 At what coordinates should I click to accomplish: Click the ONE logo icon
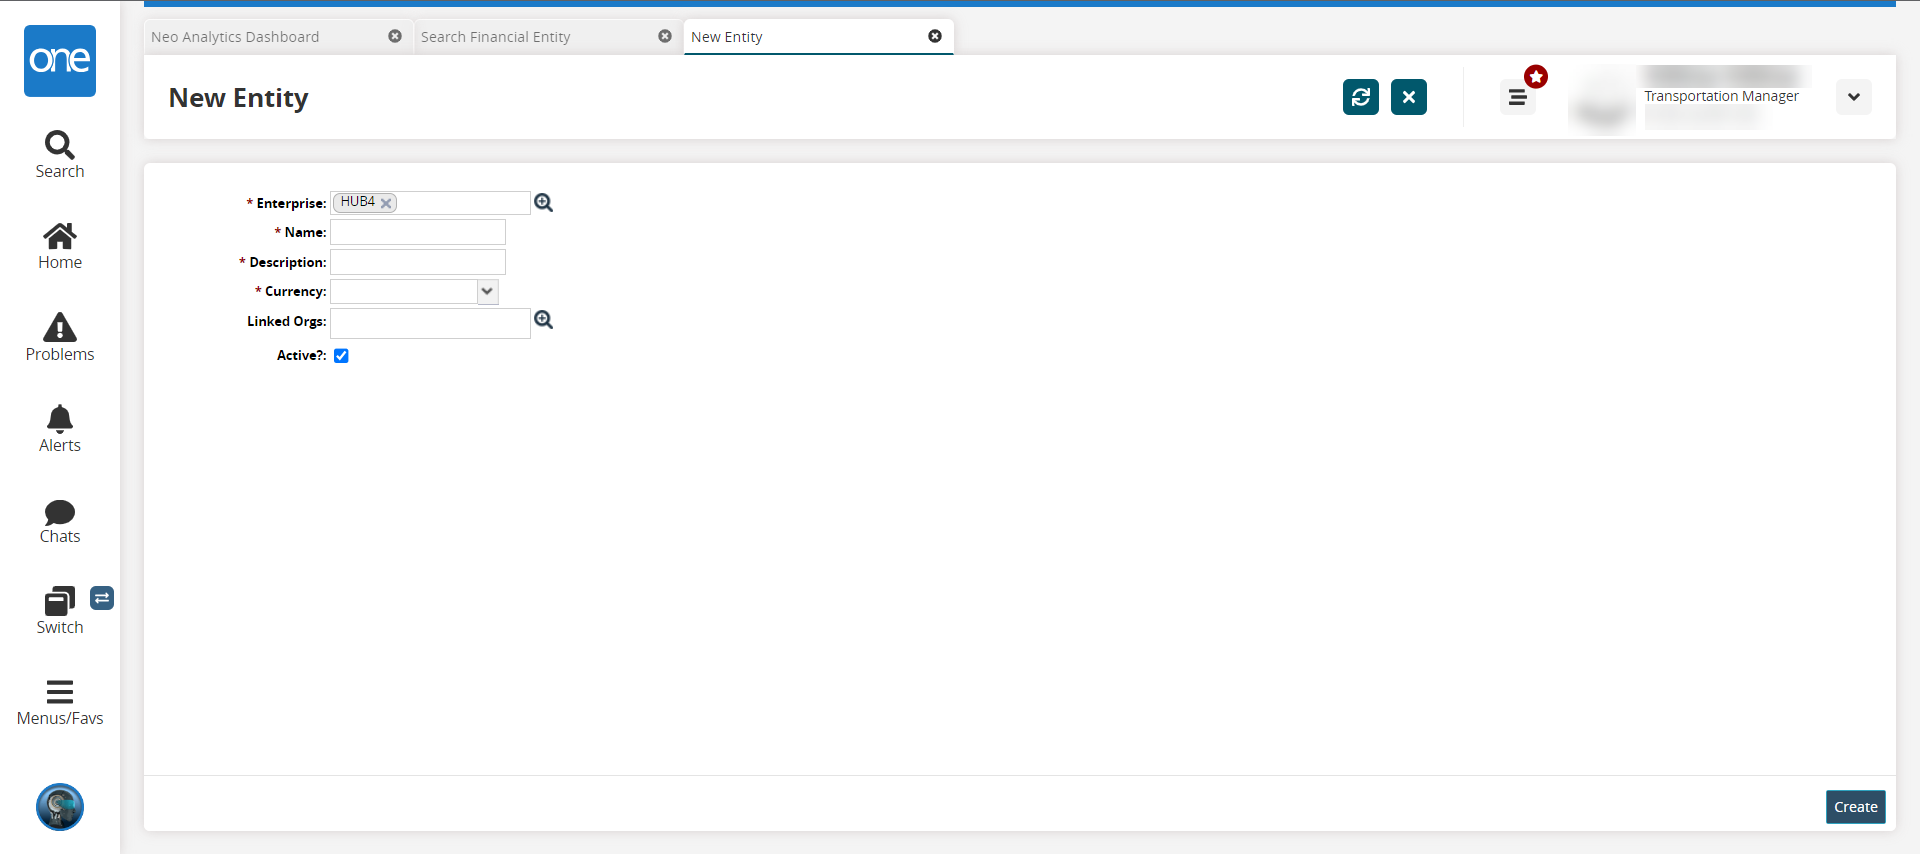pyautogui.click(x=60, y=61)
